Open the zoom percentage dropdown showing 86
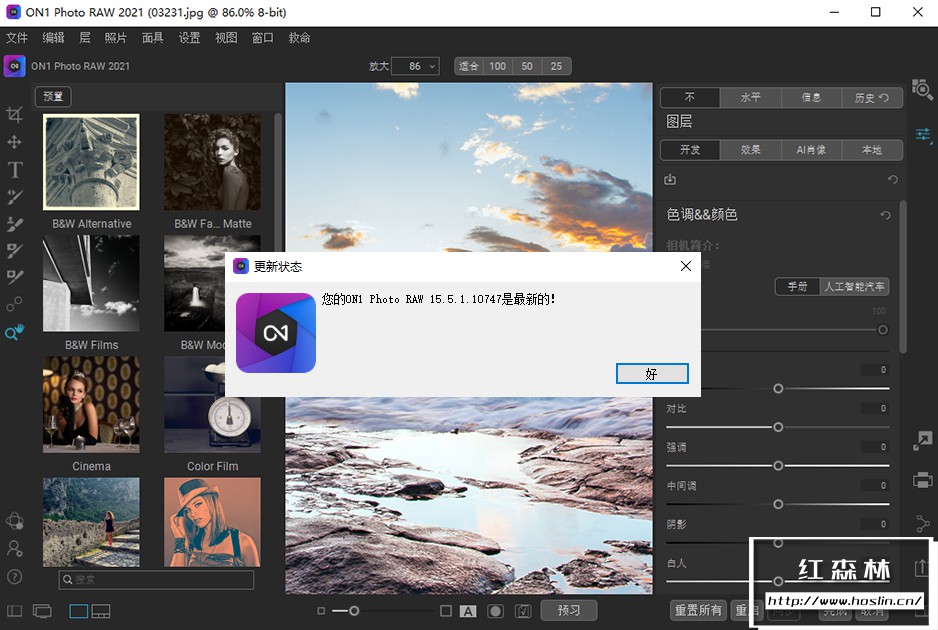This screenshot has width=938, height=630. pos(416,66)
